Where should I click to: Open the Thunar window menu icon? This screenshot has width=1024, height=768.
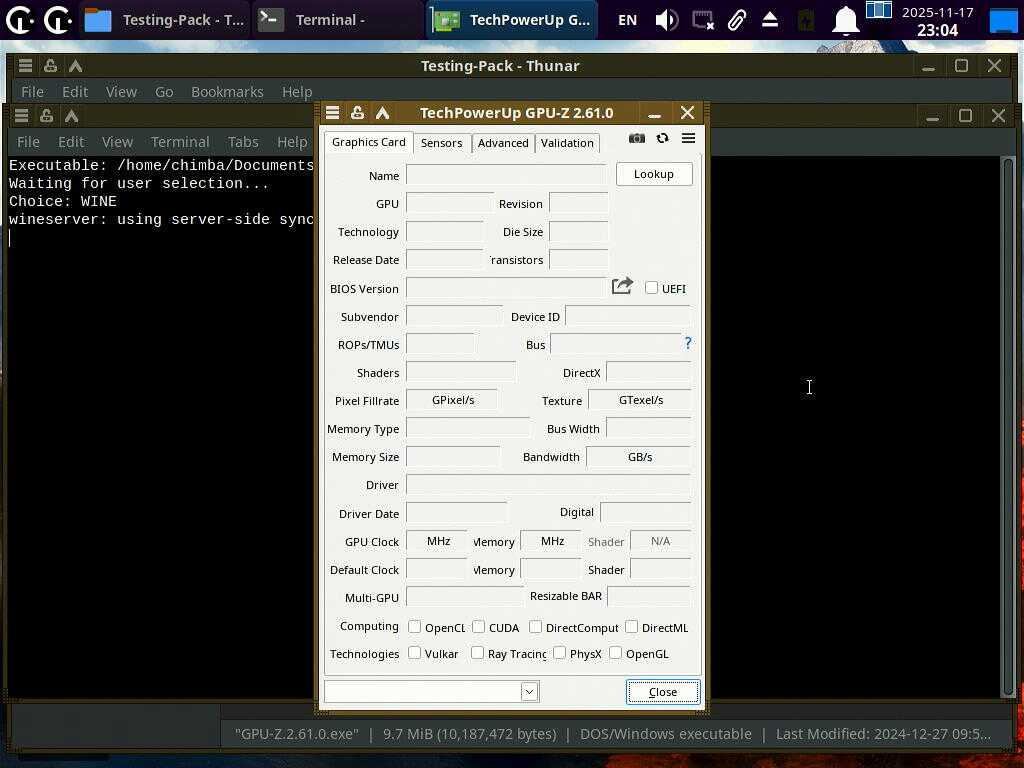pos(25,65)
